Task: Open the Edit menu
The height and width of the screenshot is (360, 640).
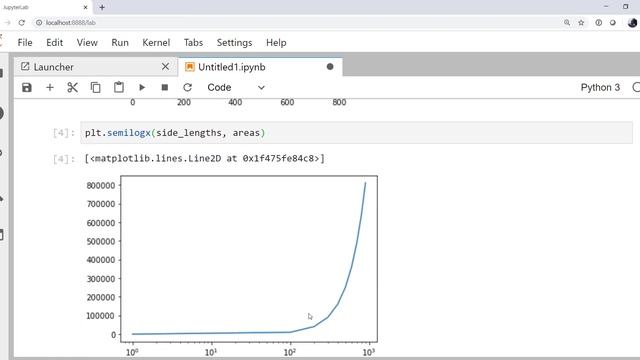Action: pyautogui.click(x=55, y=42)
